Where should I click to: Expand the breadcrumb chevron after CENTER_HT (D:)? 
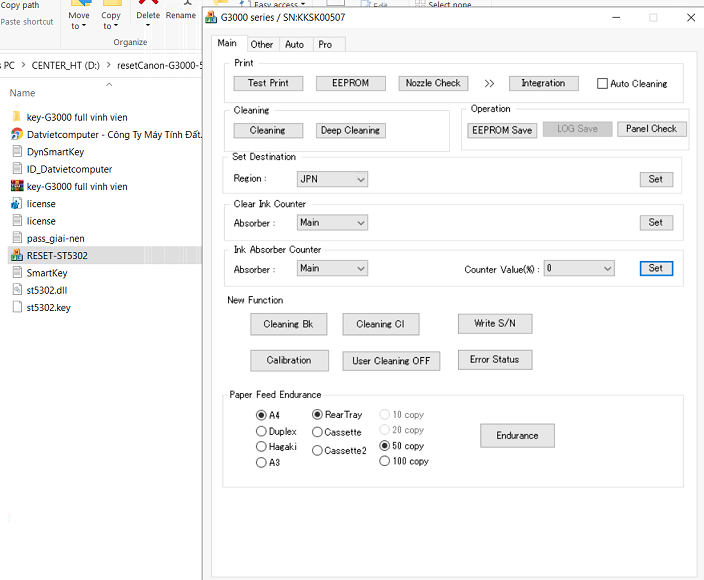coord(109,66)
